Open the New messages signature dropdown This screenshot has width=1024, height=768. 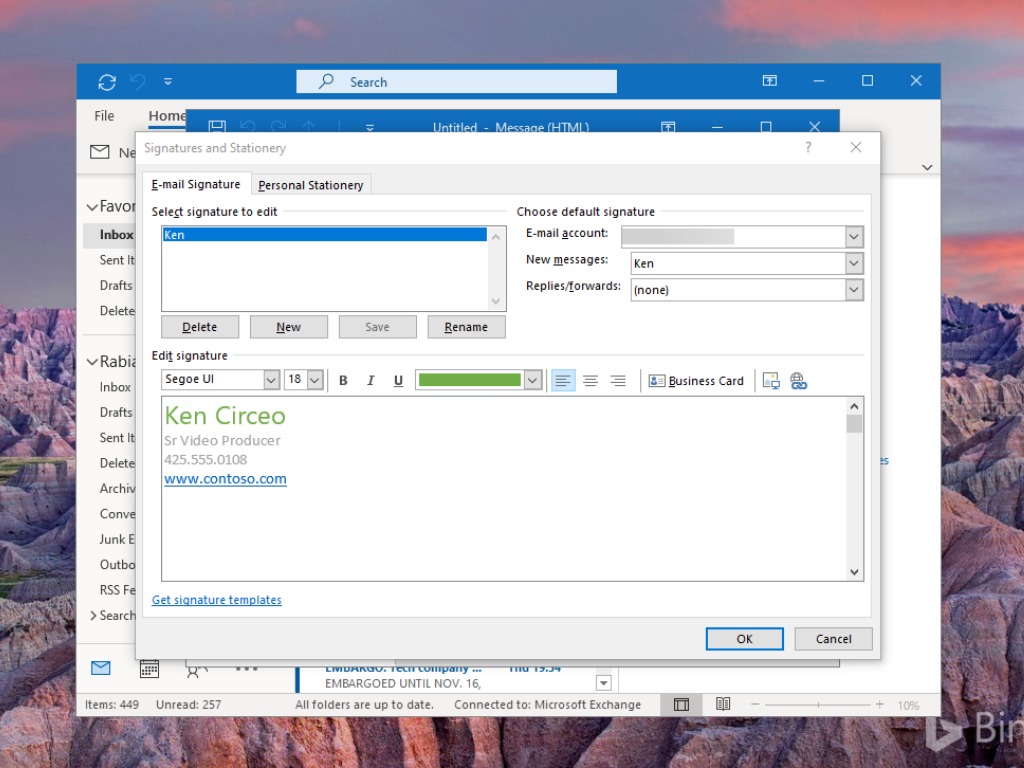[x=853, y=264]
